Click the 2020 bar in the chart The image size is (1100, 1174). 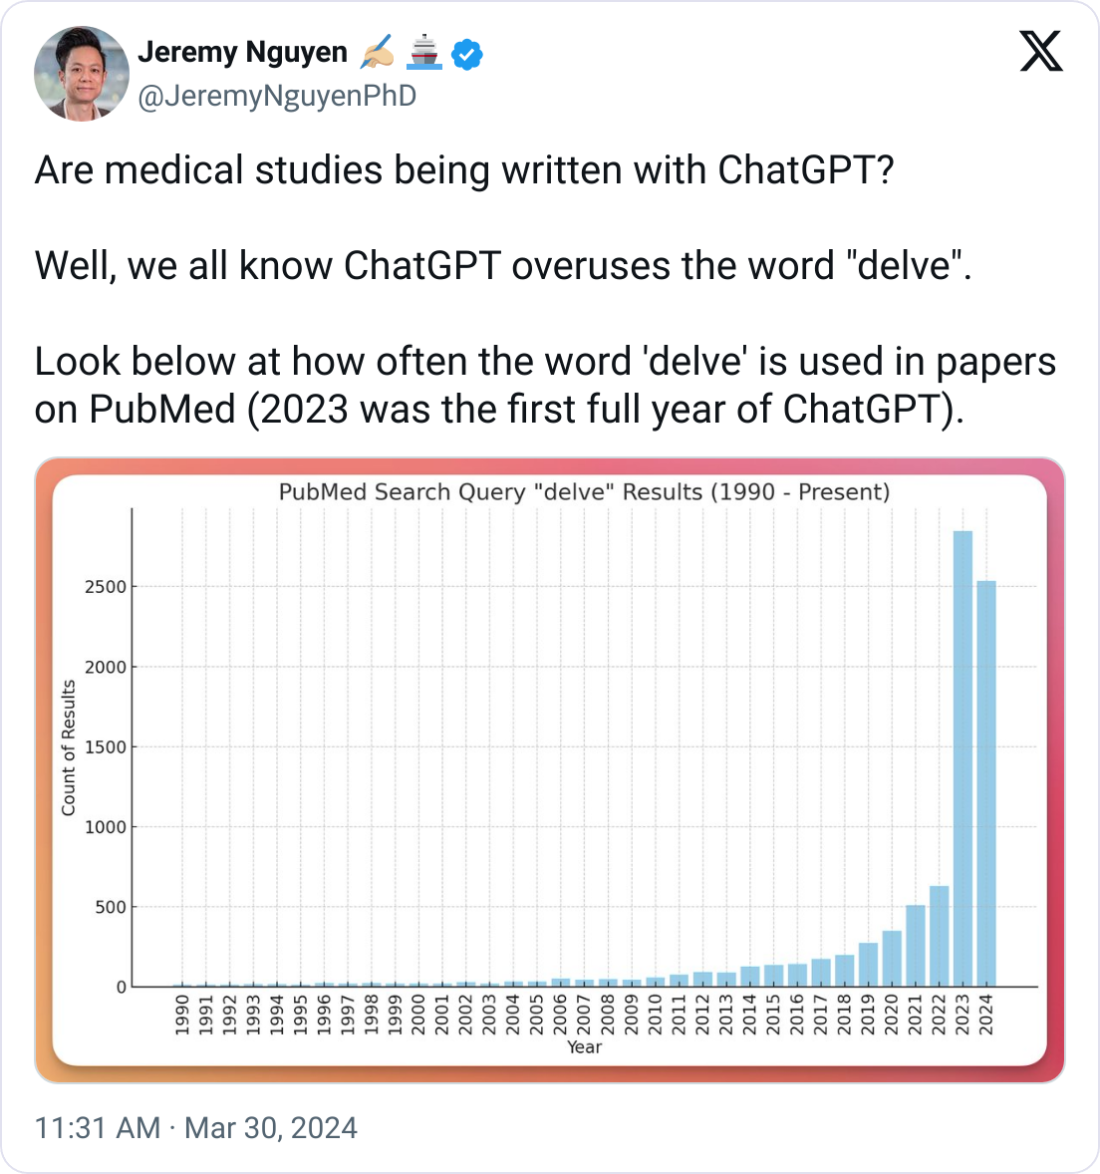pyautogui.click(x=892, y=958)
